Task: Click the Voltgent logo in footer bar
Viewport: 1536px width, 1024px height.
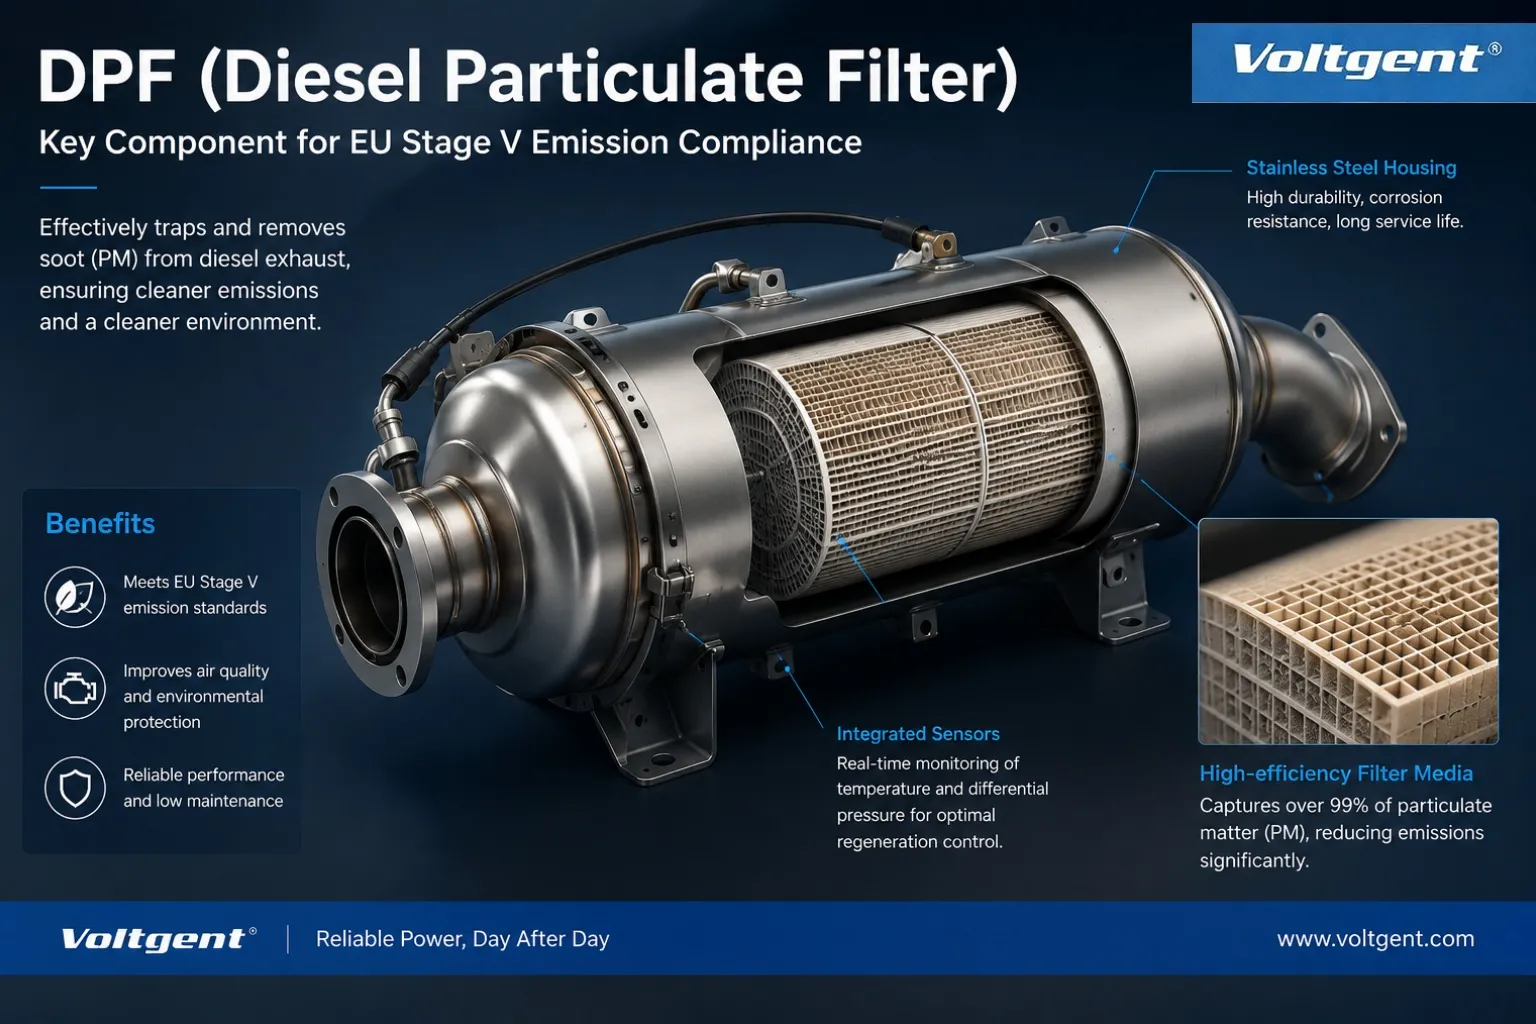Action: click(158, 939)
